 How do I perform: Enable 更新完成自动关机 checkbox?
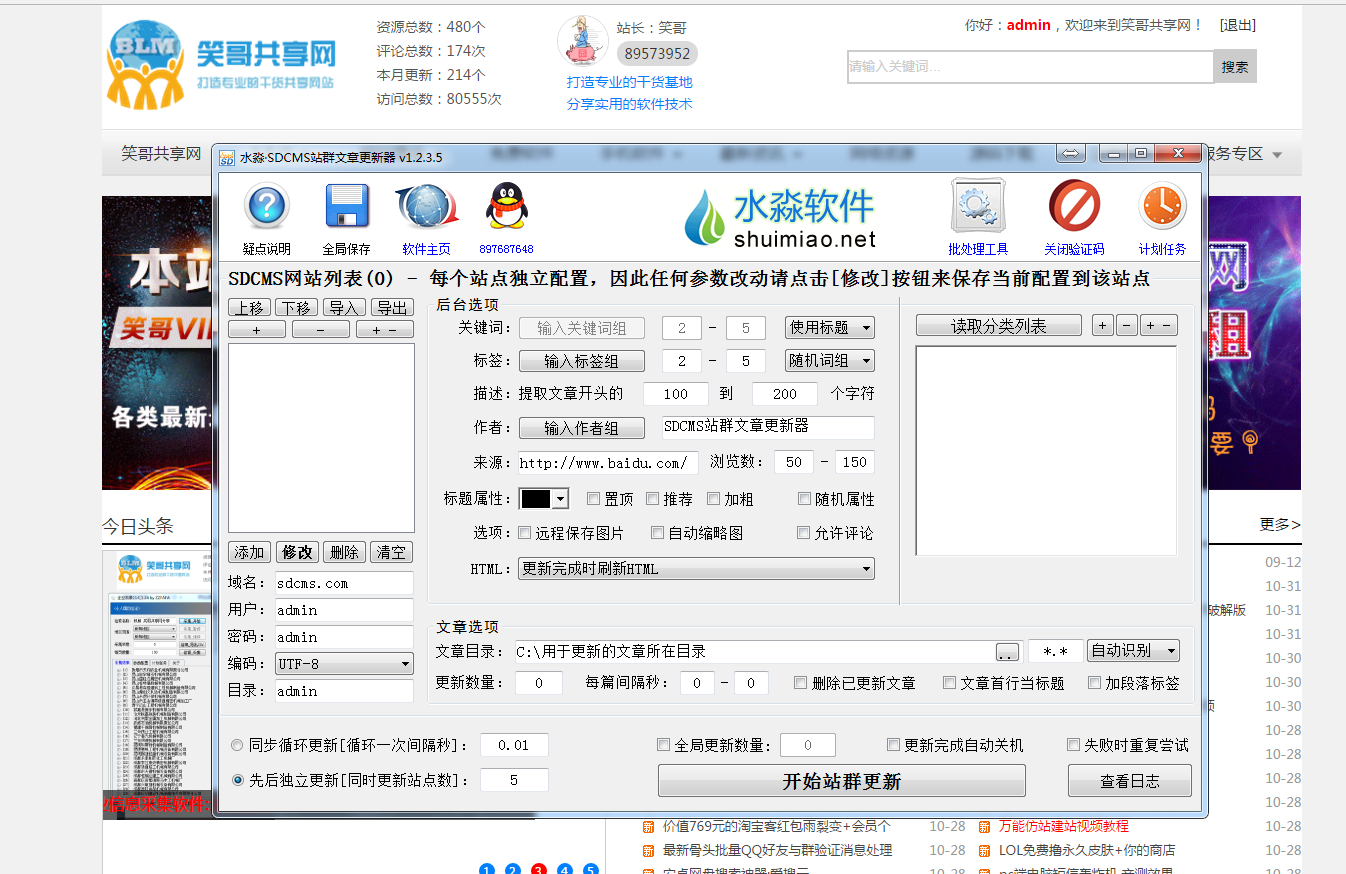893,745
